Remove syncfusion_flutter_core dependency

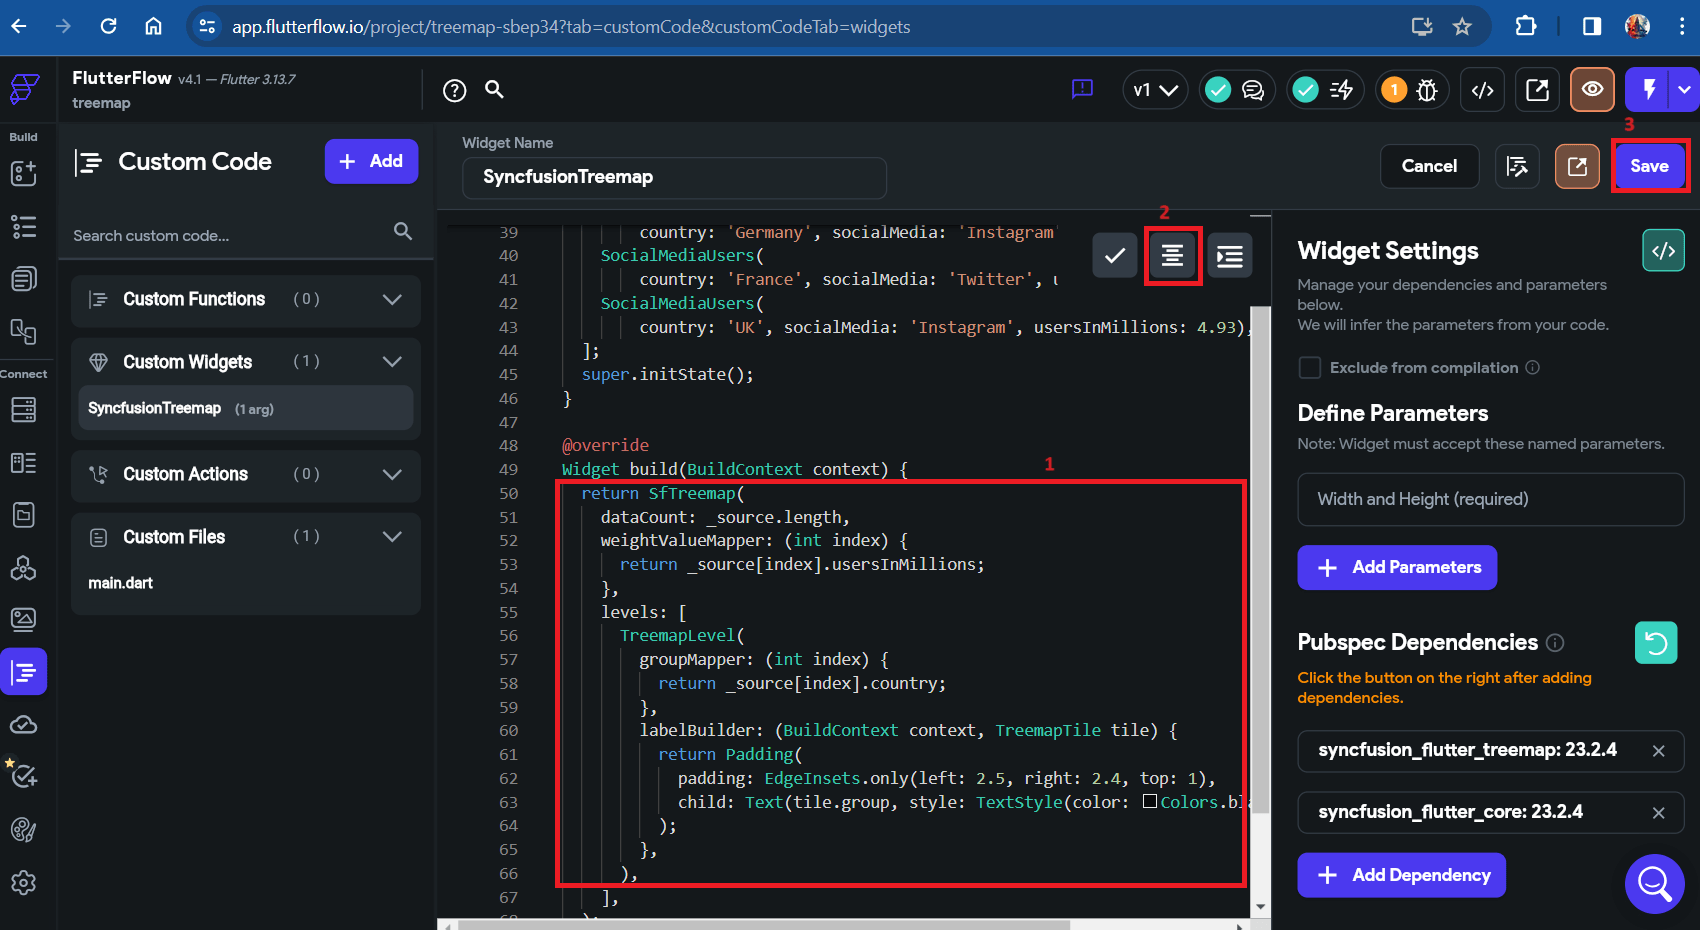tap(1658, 813)
